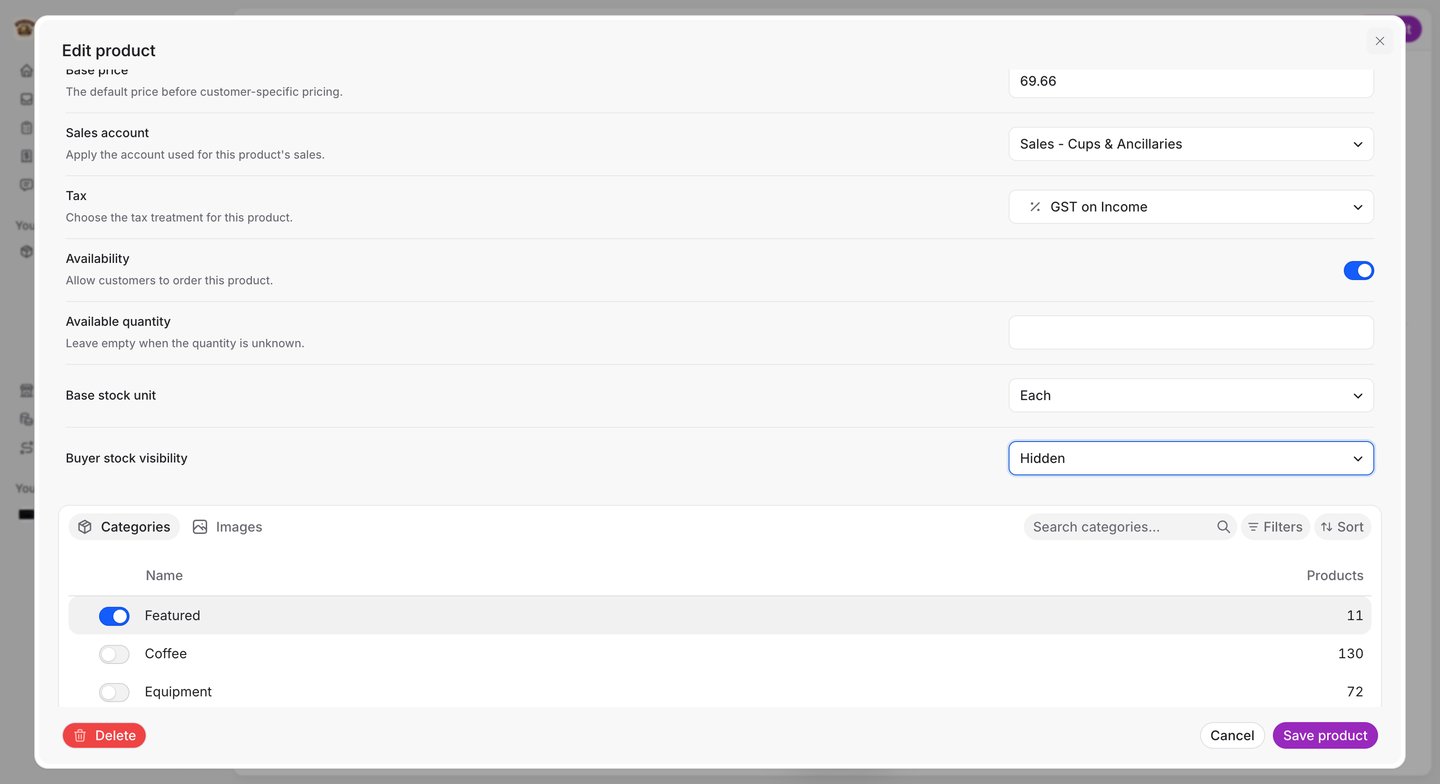Click the product count 72
Viewport: 1440px width, 784px height.
1355,692
